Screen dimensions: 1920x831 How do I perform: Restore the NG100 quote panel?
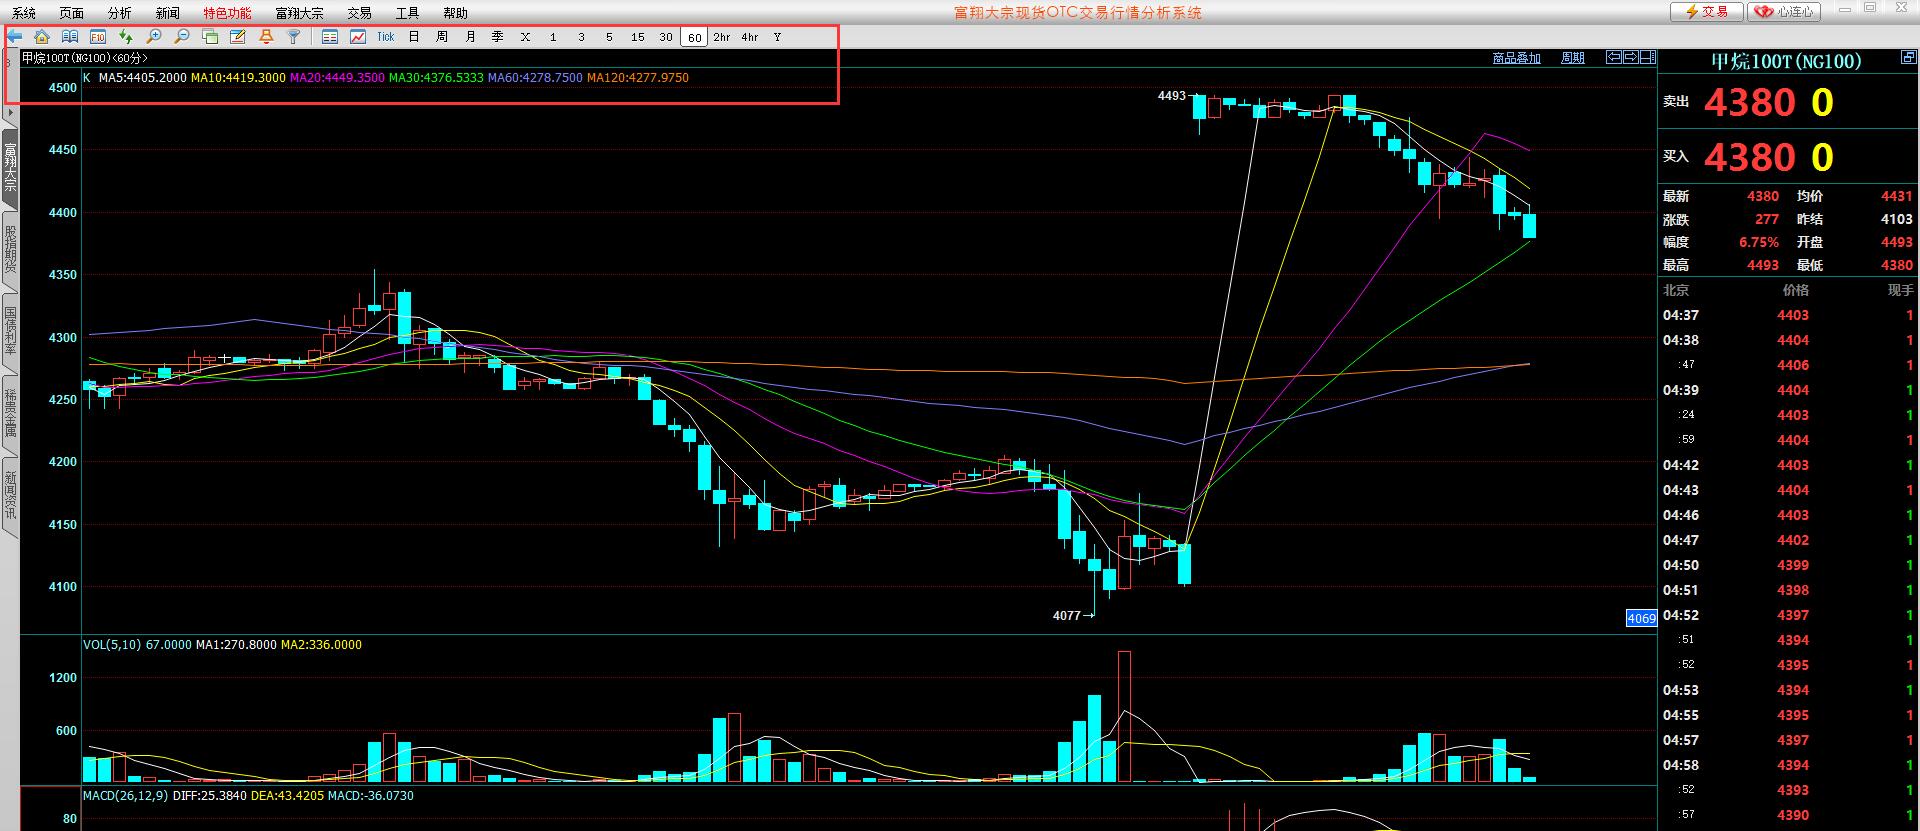[x=1908, y=59]
